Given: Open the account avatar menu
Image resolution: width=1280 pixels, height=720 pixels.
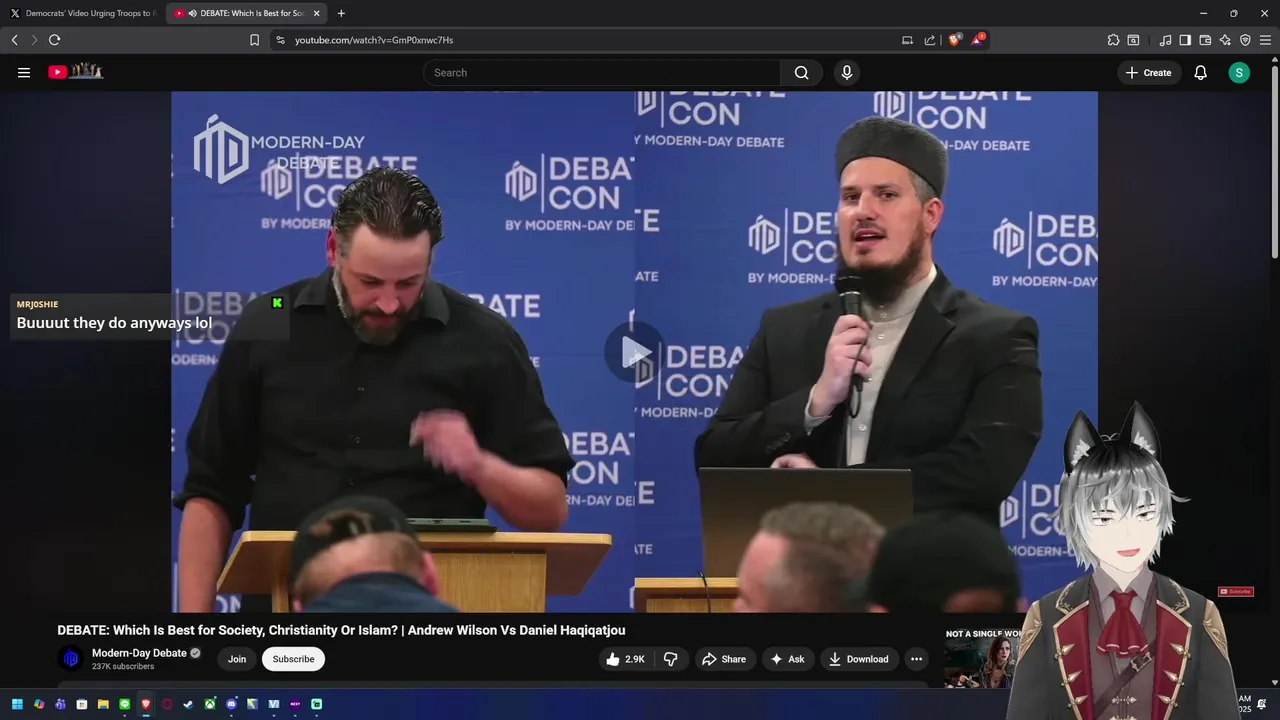Looking at the screenshot, I should click(x=1239, y=72).
